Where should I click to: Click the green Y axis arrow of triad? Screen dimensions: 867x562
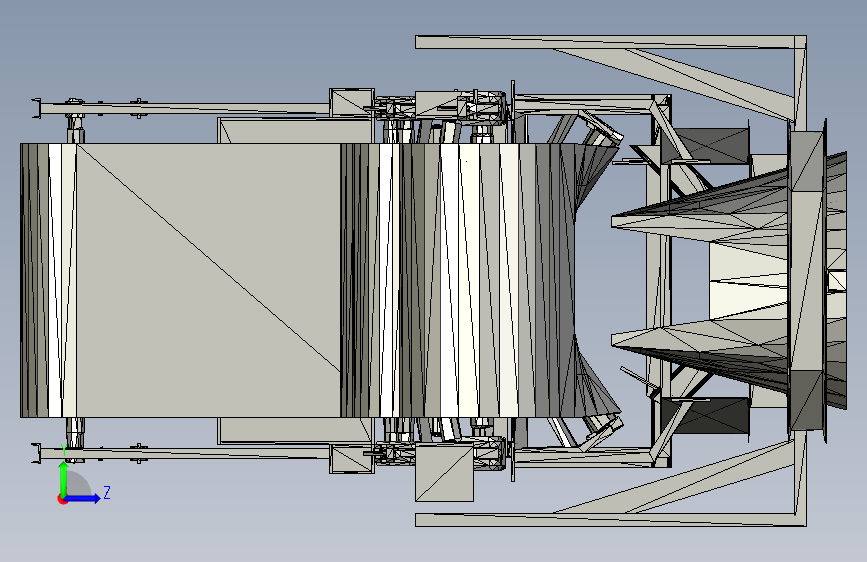(x=64, y=478)
